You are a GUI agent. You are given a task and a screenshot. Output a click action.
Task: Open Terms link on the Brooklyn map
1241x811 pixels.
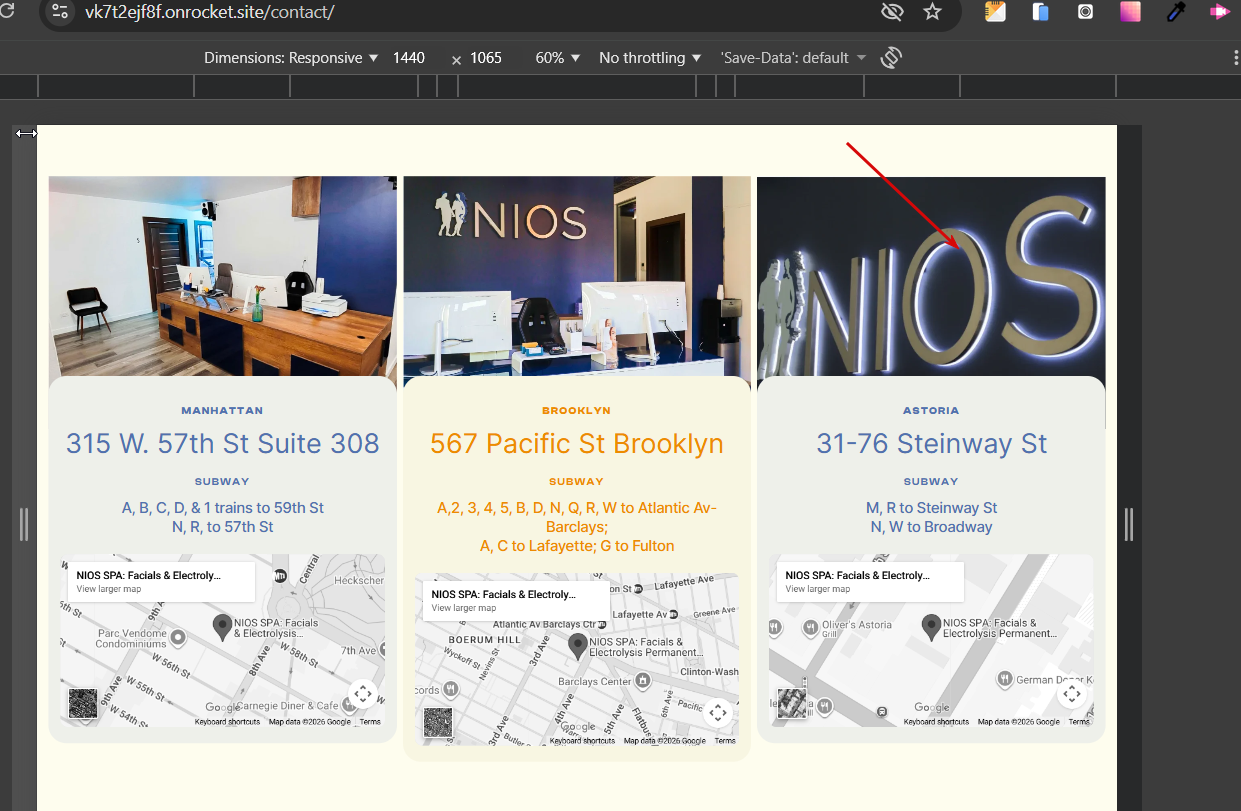click(x=725, y=741)
